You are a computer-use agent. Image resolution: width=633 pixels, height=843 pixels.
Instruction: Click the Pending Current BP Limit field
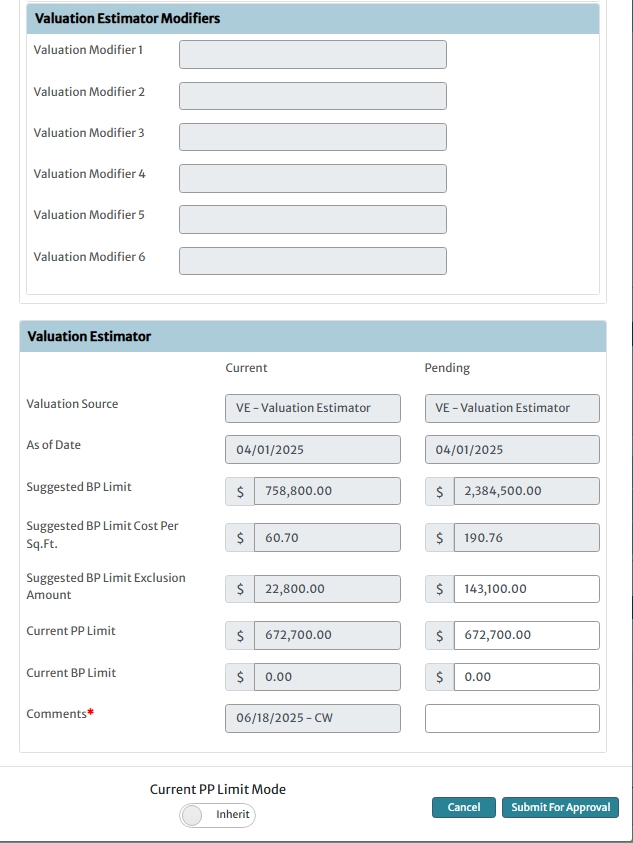(x=526, y=677)
